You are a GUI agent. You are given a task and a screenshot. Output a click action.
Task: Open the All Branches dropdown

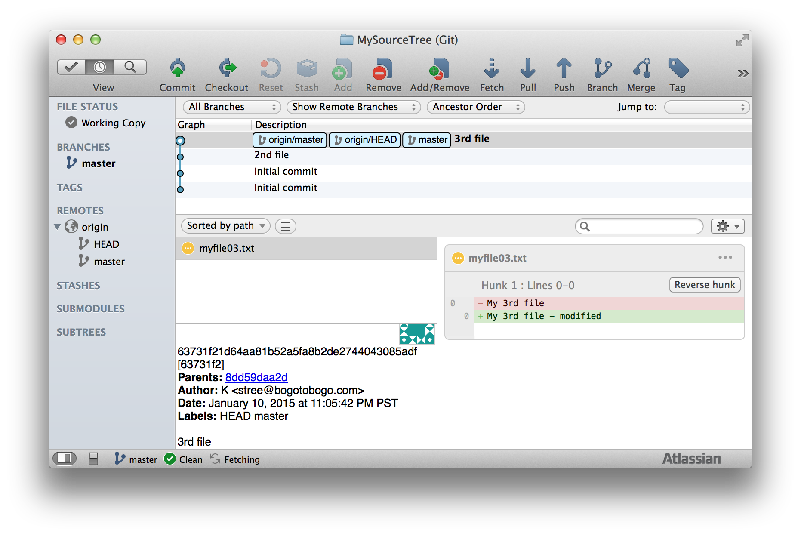[x=232, y=107]
